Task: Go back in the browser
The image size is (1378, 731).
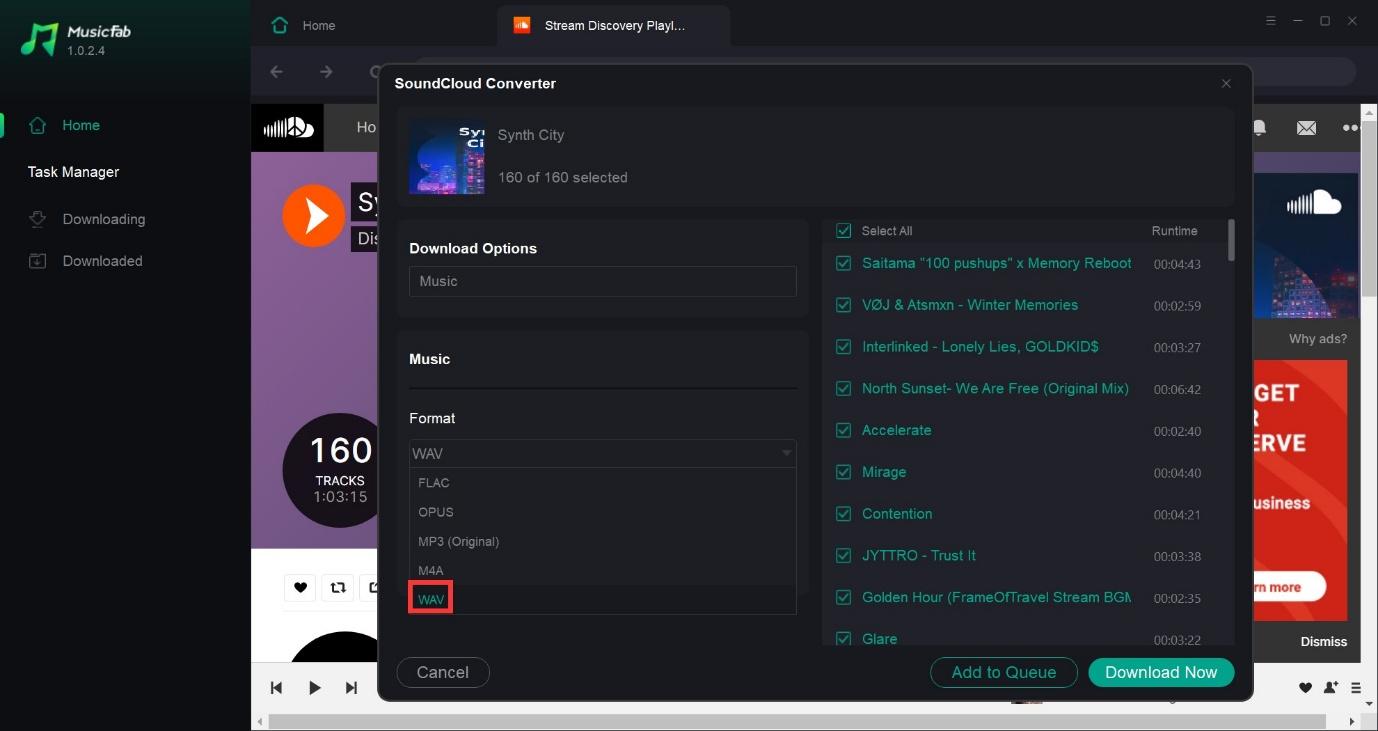Action: coord(277,72)
